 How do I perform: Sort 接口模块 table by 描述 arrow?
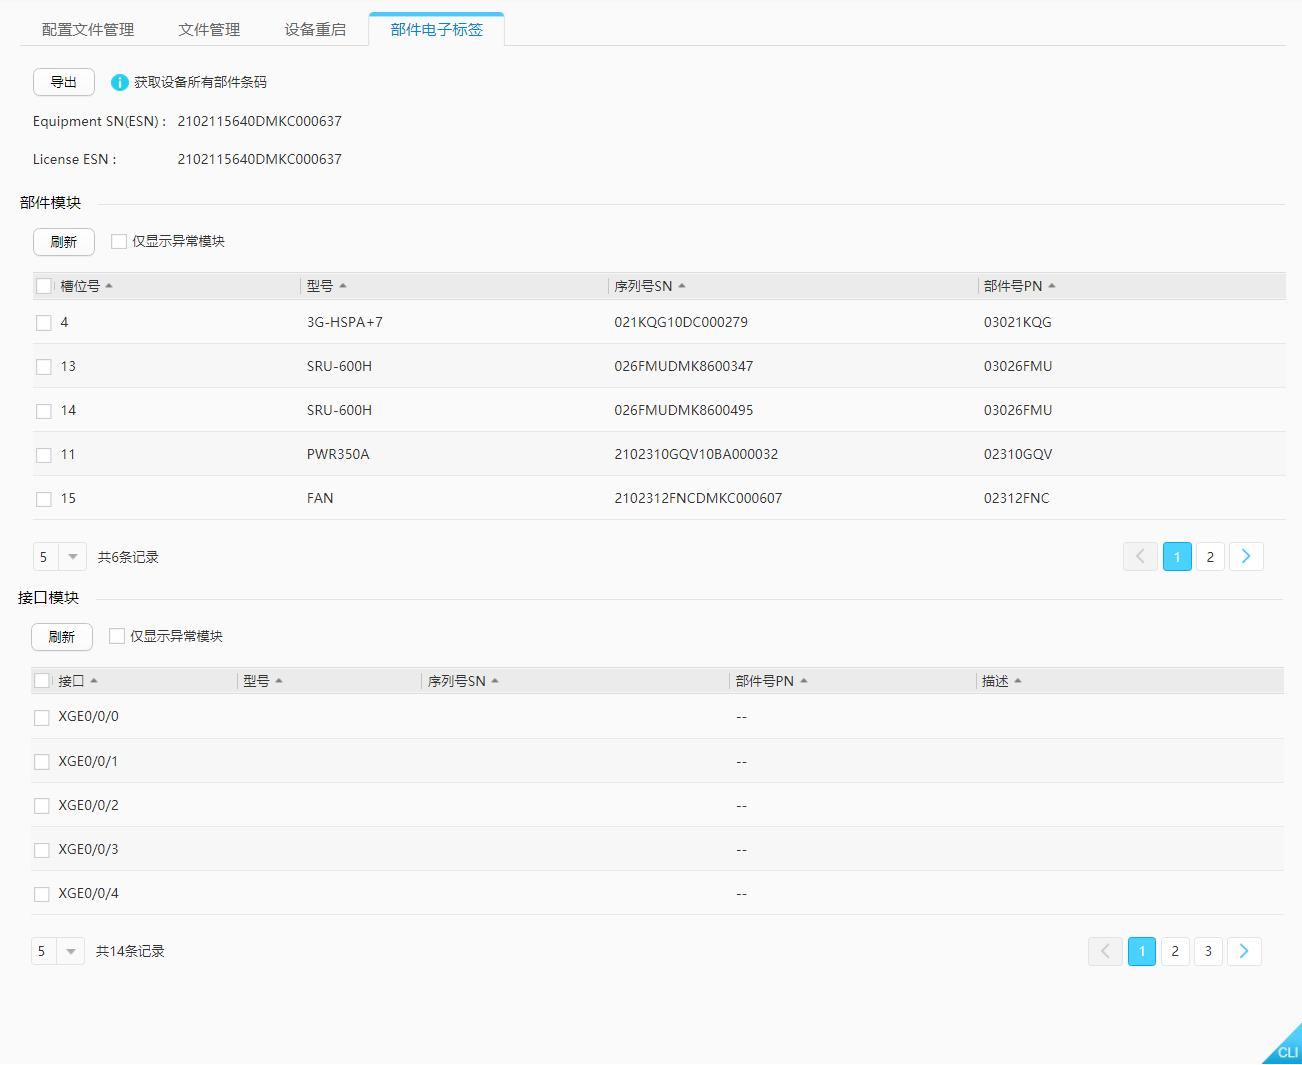pos(1017,680)
